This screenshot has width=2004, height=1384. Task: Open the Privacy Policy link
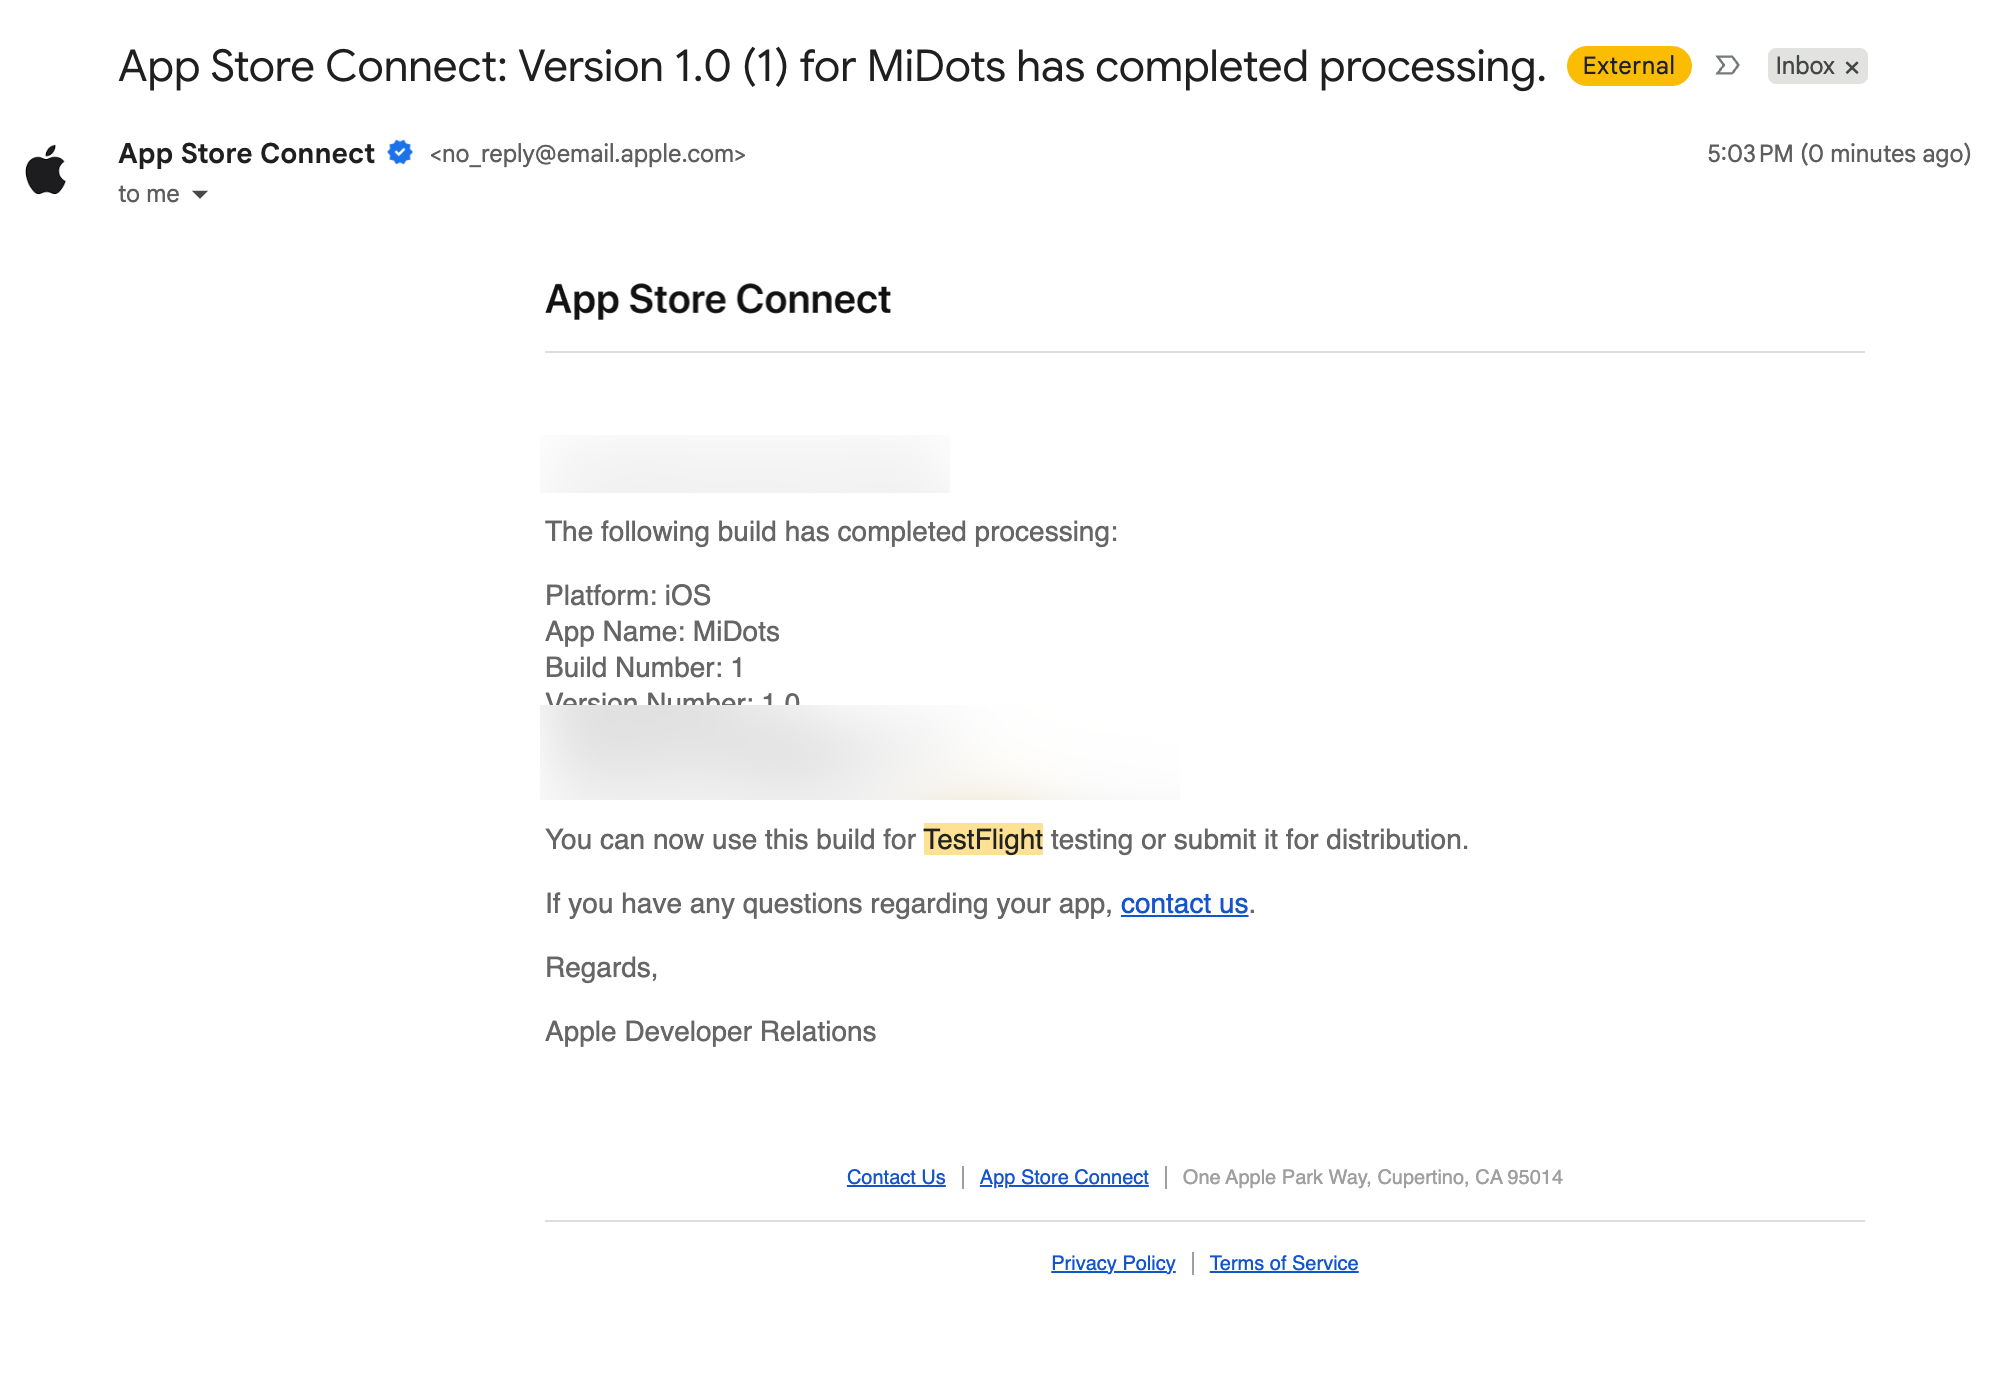pyautogui.click(x=1113, y=1263)
